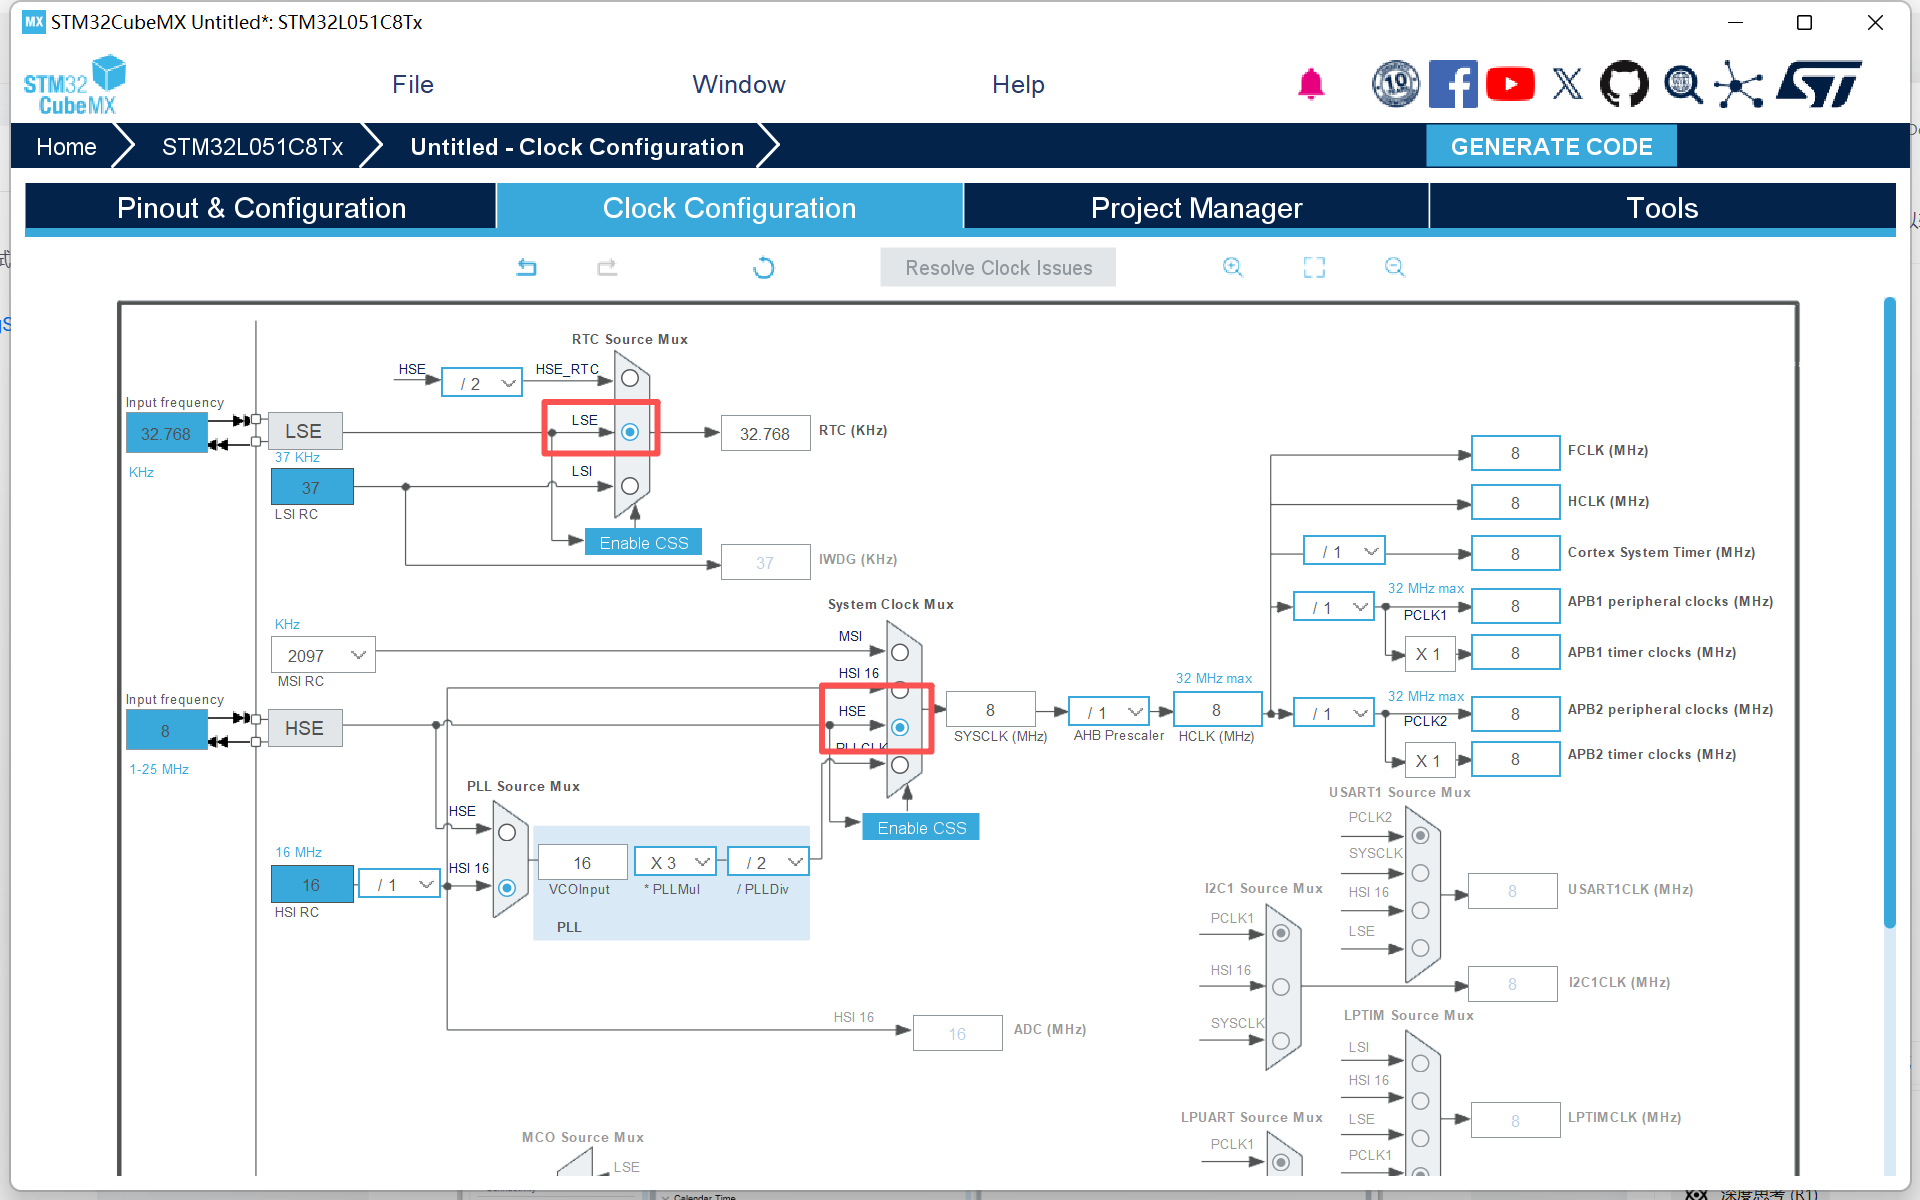Click the APB1 timer clocks value box
Viewport: 1920px width, 1200px height.
(x=1515, y=652)
